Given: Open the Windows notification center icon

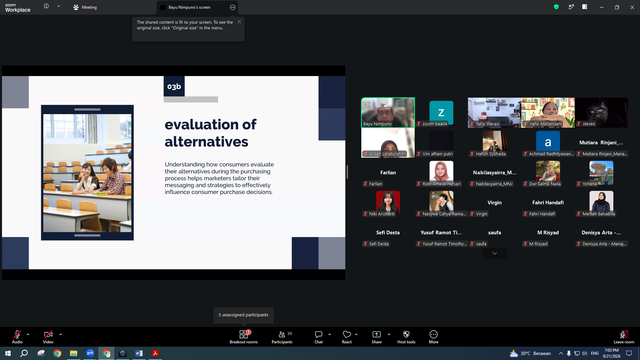Looking at the screenshot, I should 629,353.
